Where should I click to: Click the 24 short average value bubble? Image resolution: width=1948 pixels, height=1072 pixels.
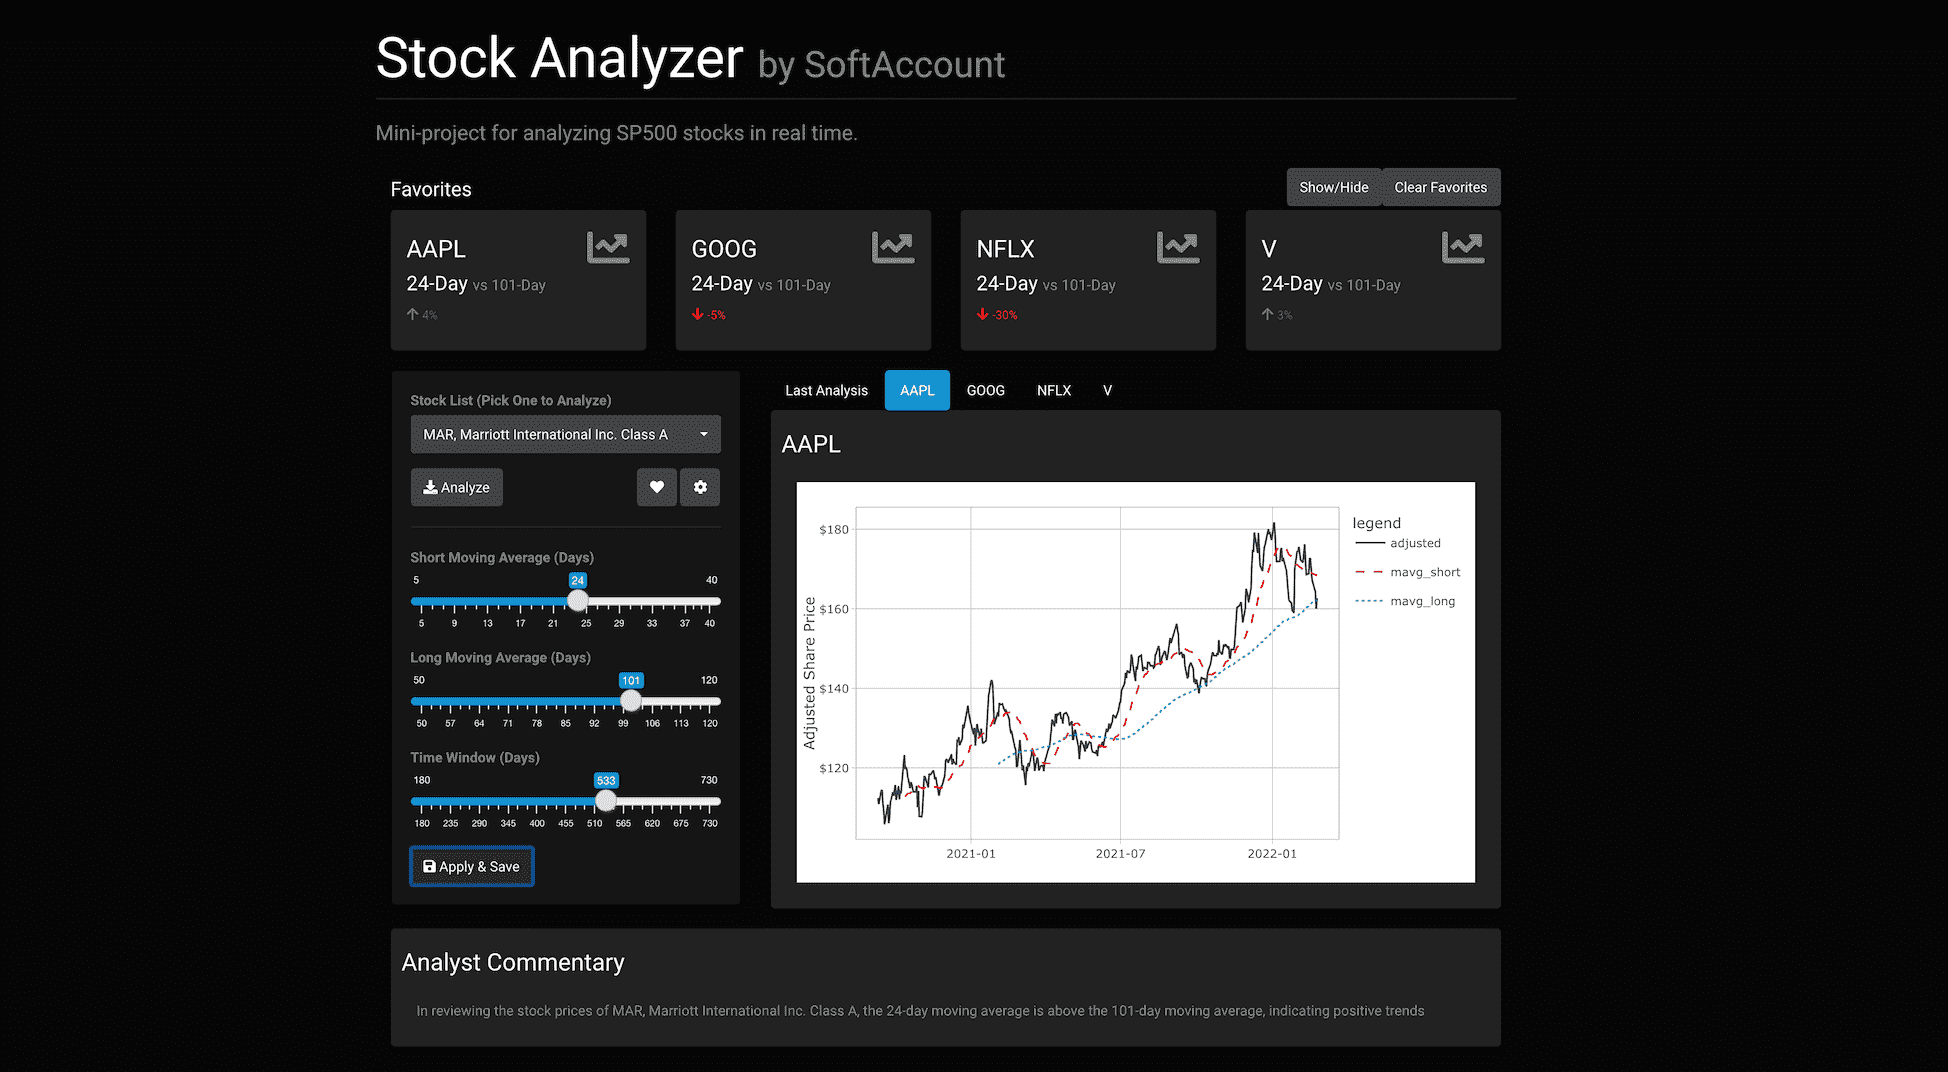(577, 580)
